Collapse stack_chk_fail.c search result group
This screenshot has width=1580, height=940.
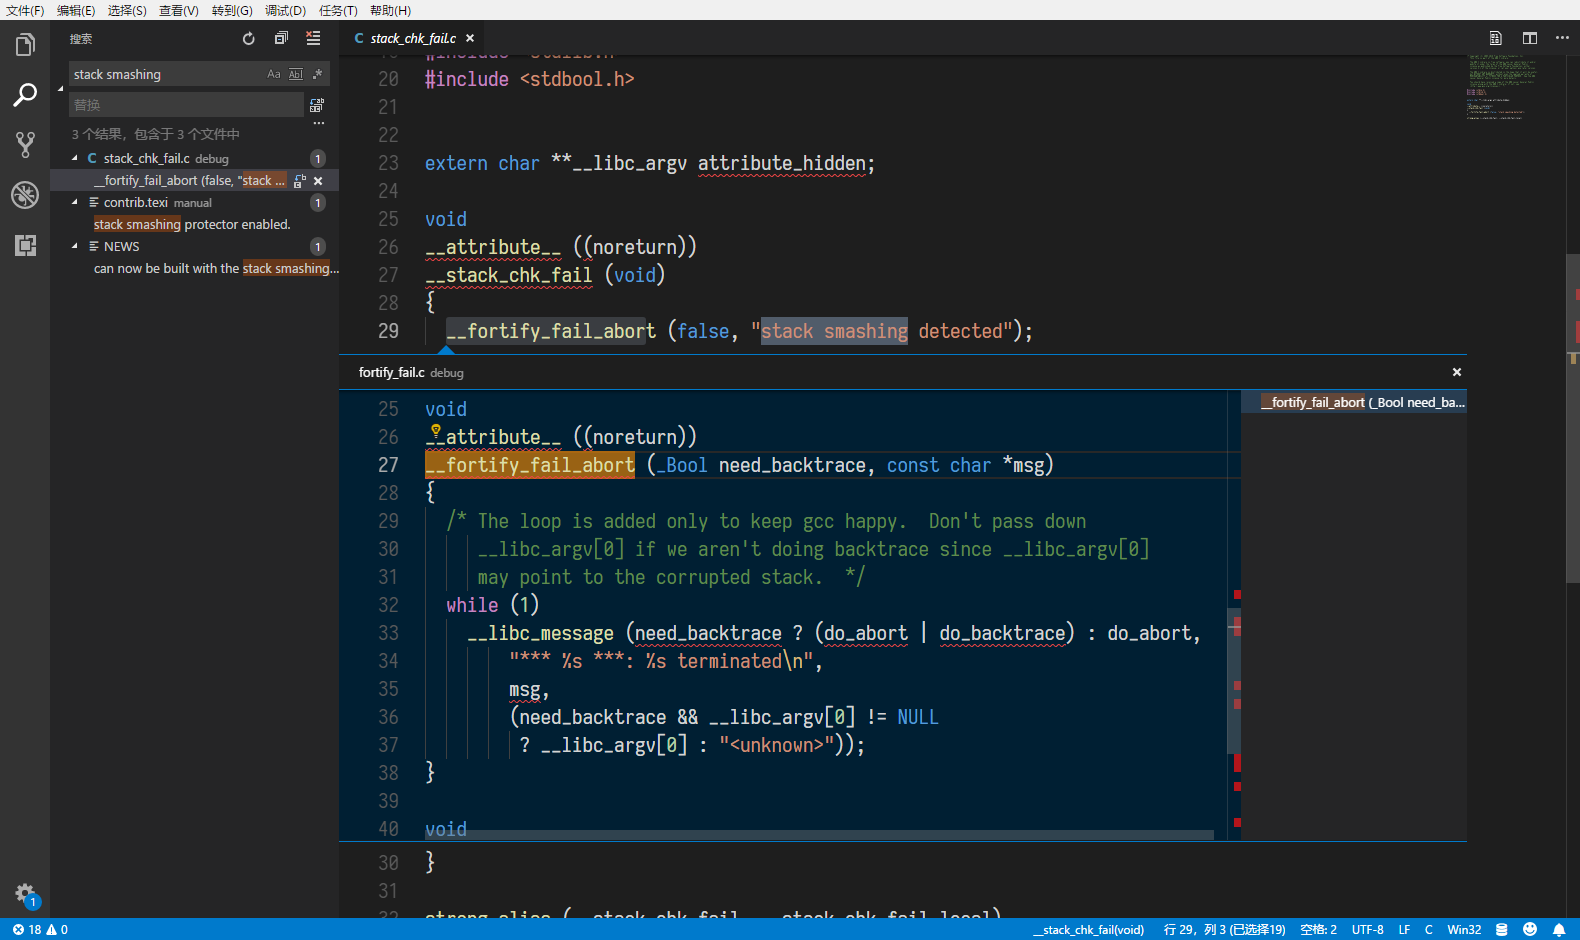point(75,158)
